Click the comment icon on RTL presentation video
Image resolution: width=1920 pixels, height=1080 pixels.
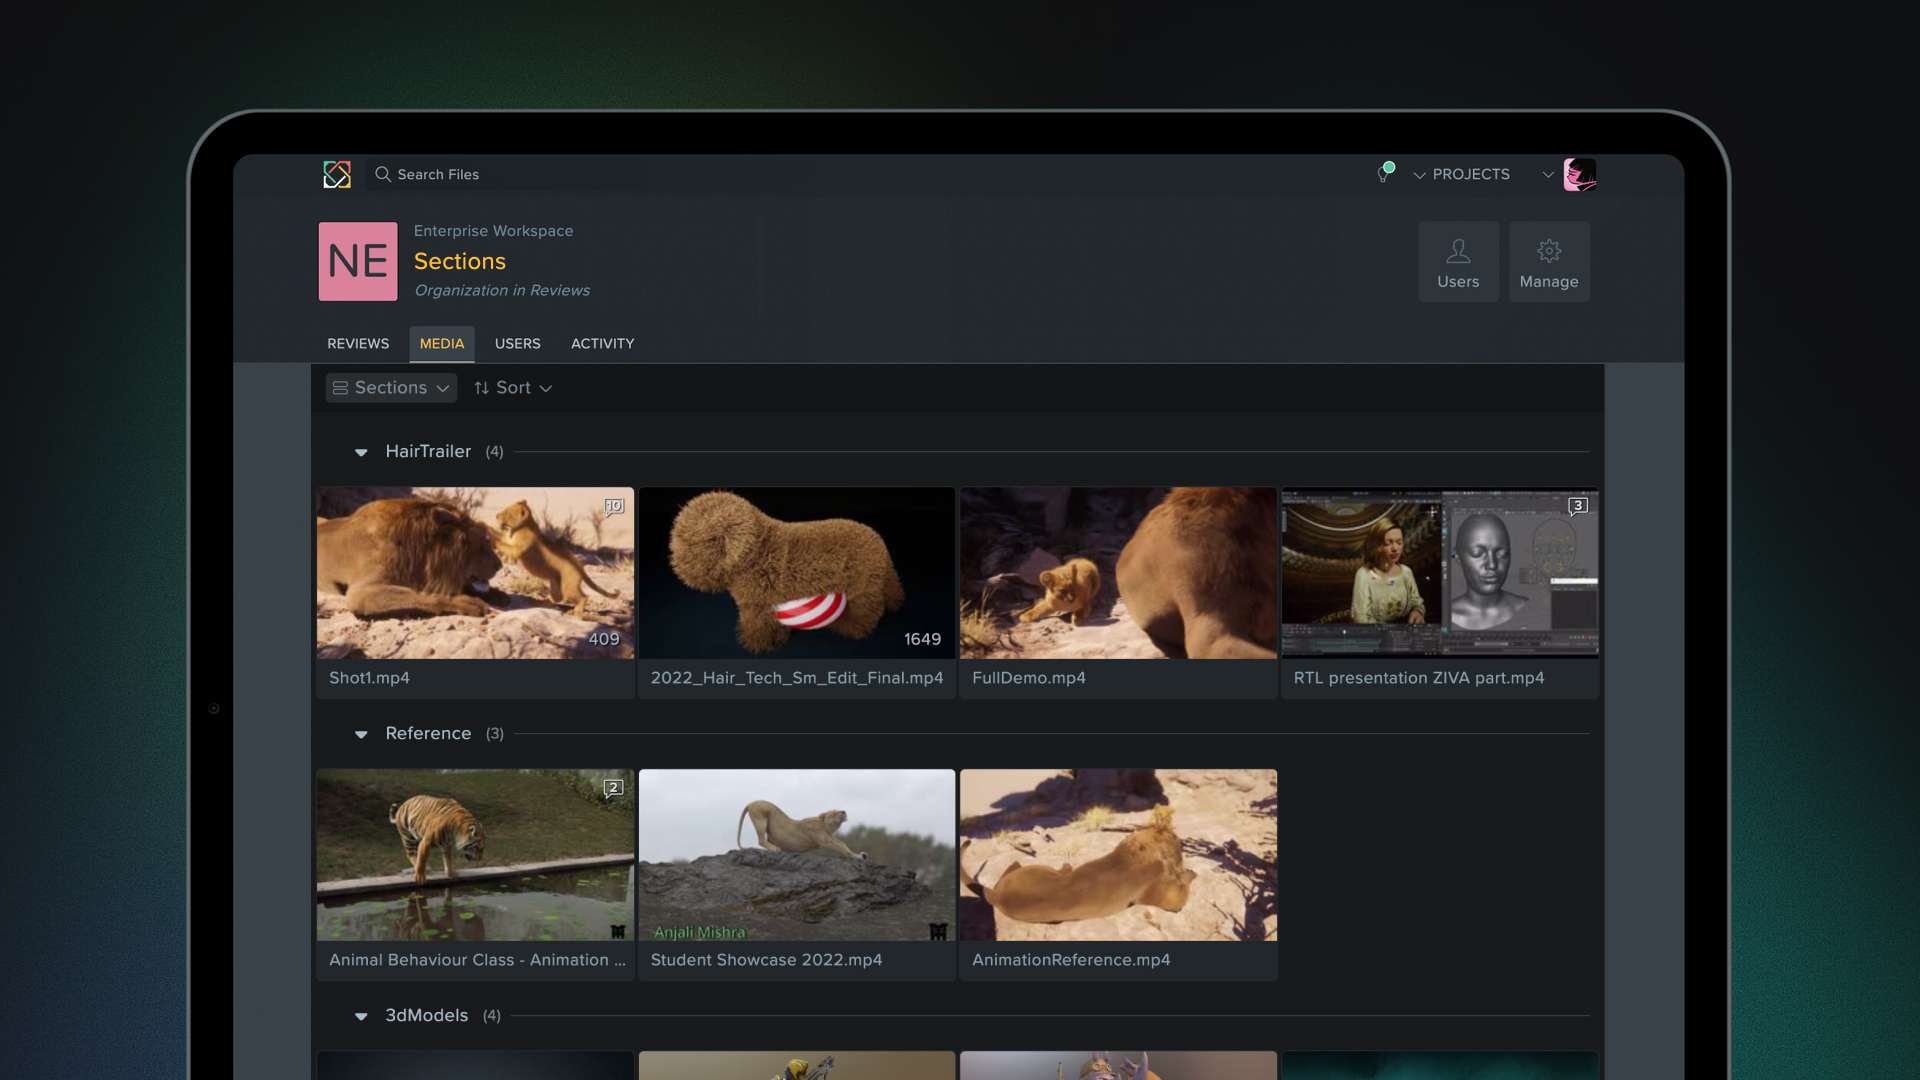1578,506
